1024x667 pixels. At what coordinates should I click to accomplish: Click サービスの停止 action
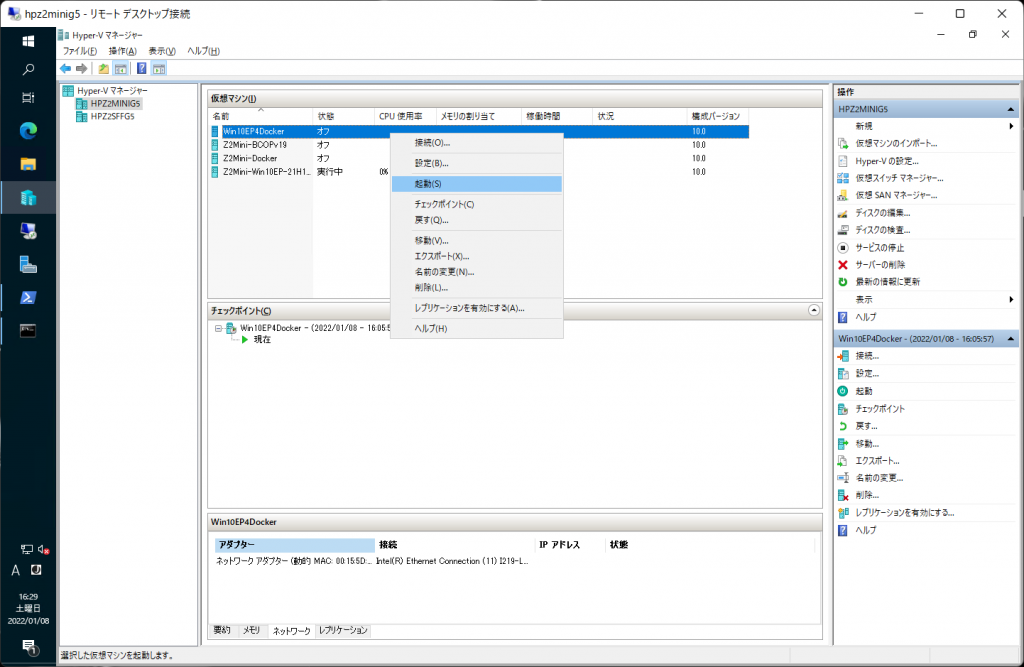879,248
